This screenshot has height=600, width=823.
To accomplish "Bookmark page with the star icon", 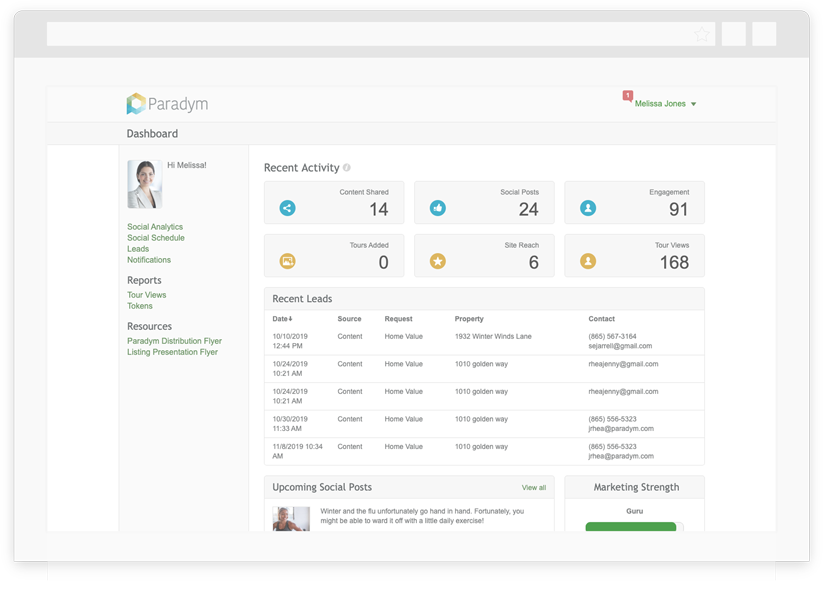I will [702, 35].
